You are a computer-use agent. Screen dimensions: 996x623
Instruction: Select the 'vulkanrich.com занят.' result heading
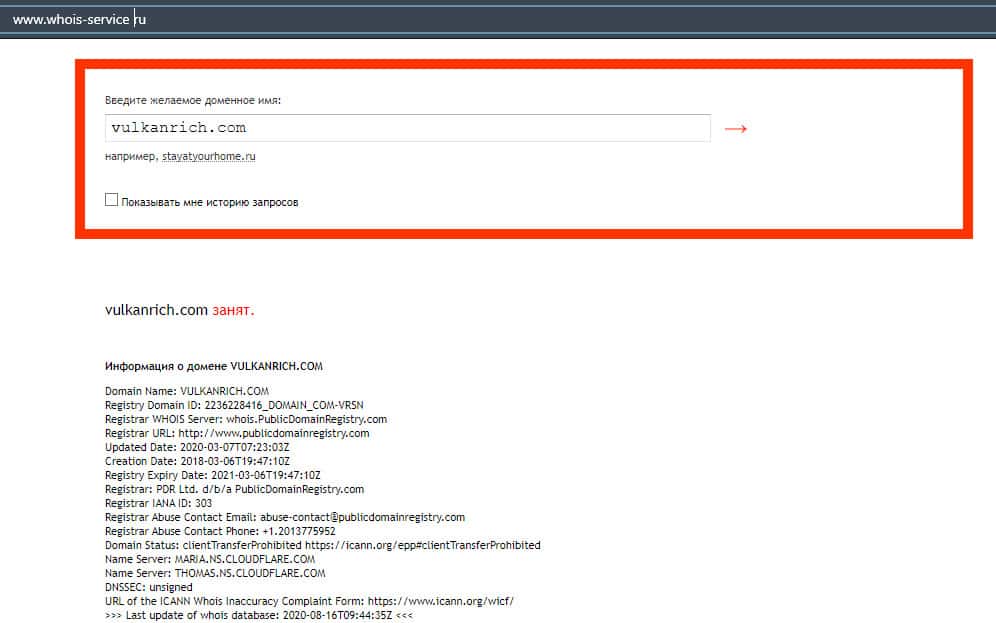pyautogui.click(x=179, y=310)
